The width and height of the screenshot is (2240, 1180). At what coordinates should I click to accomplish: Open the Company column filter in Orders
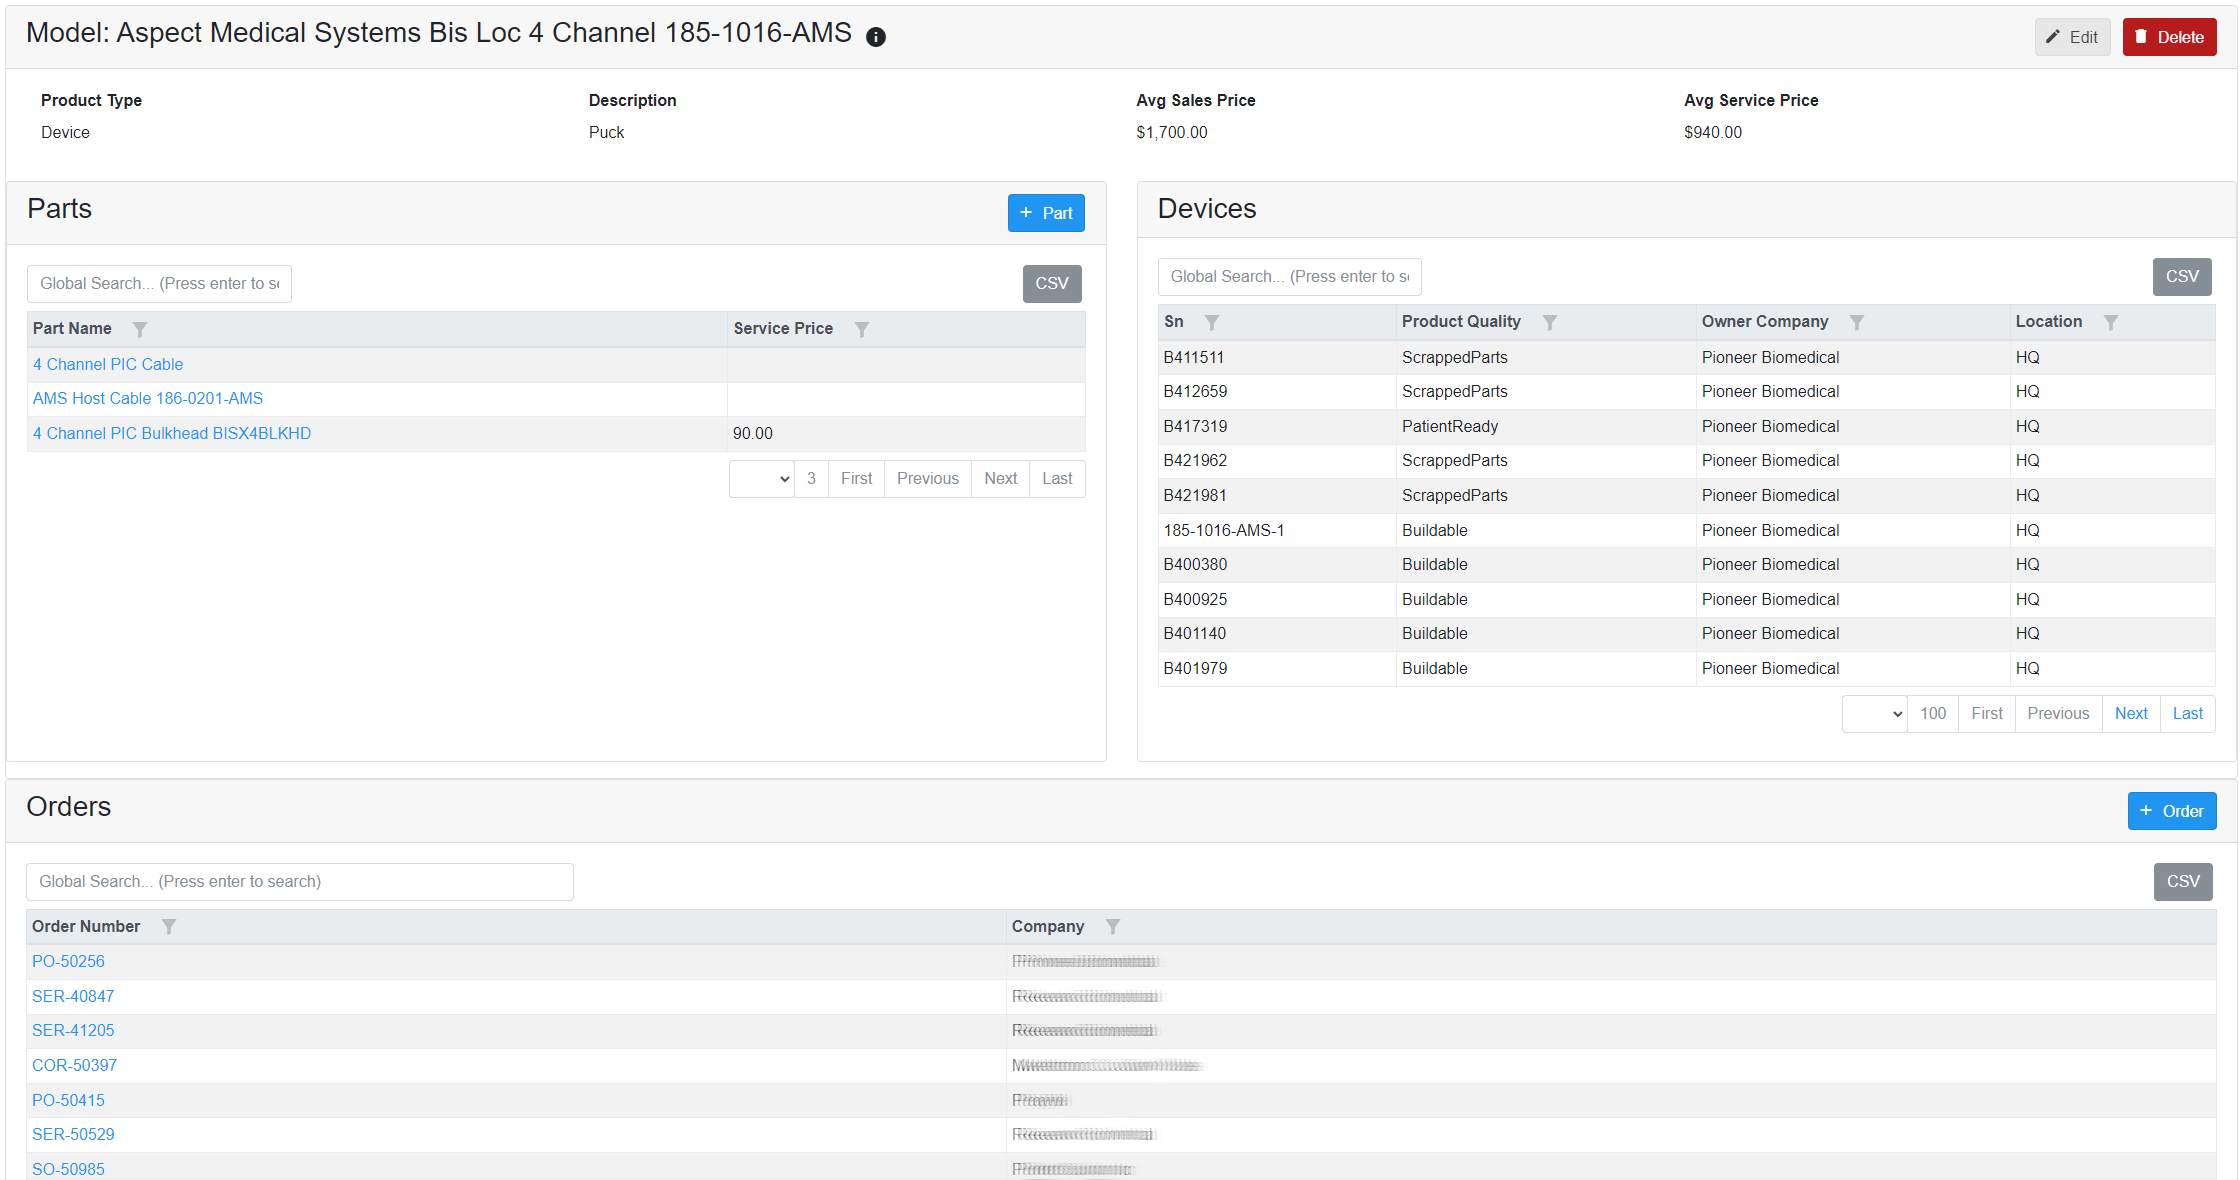click(x=1113, y=927)
